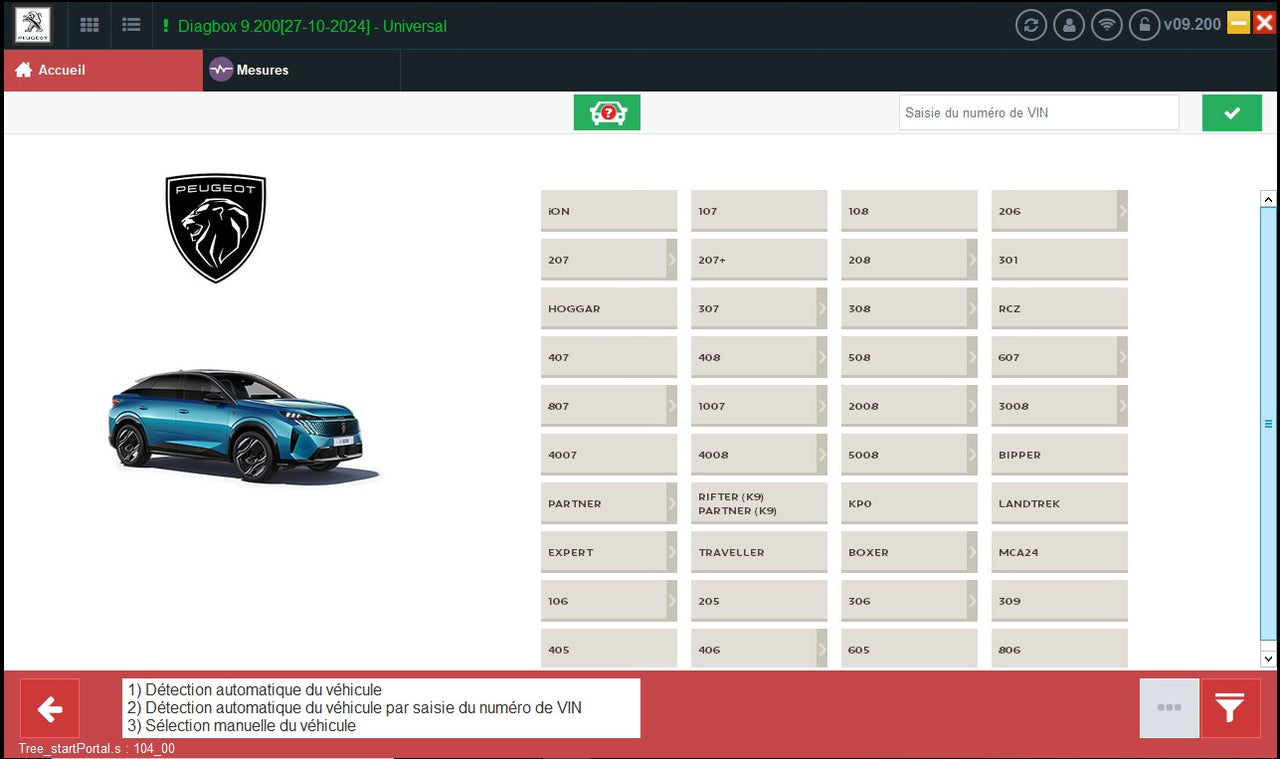Click the lock icon in the top bar
The image size is (1280, 759).
tap(1145, 24)
